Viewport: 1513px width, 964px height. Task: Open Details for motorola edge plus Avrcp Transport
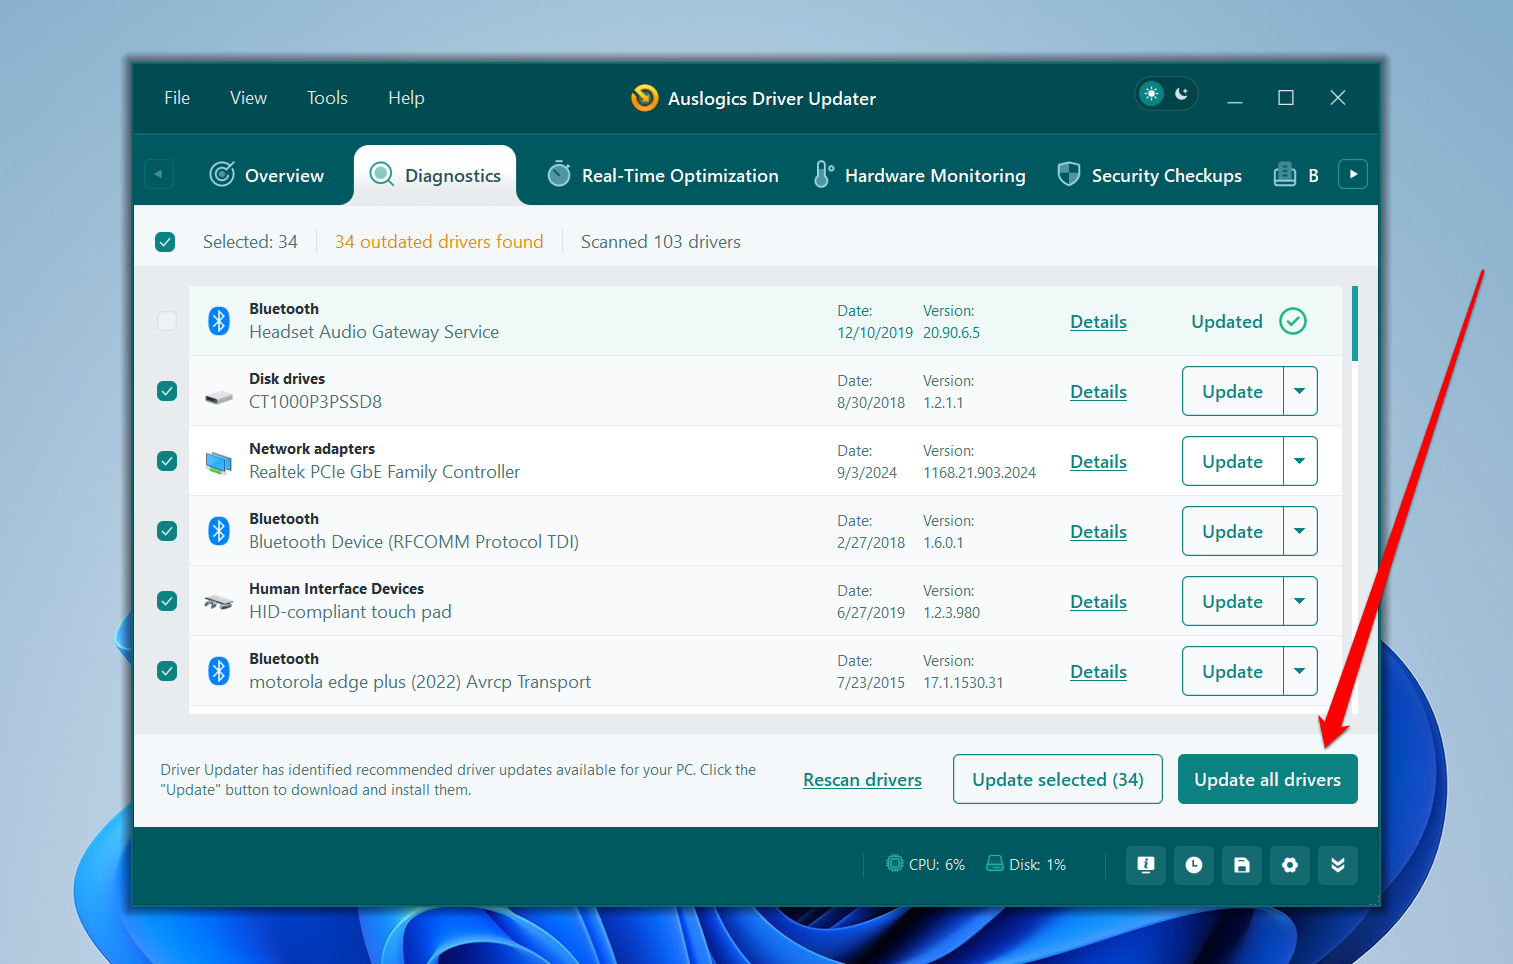pos(1098,672)
